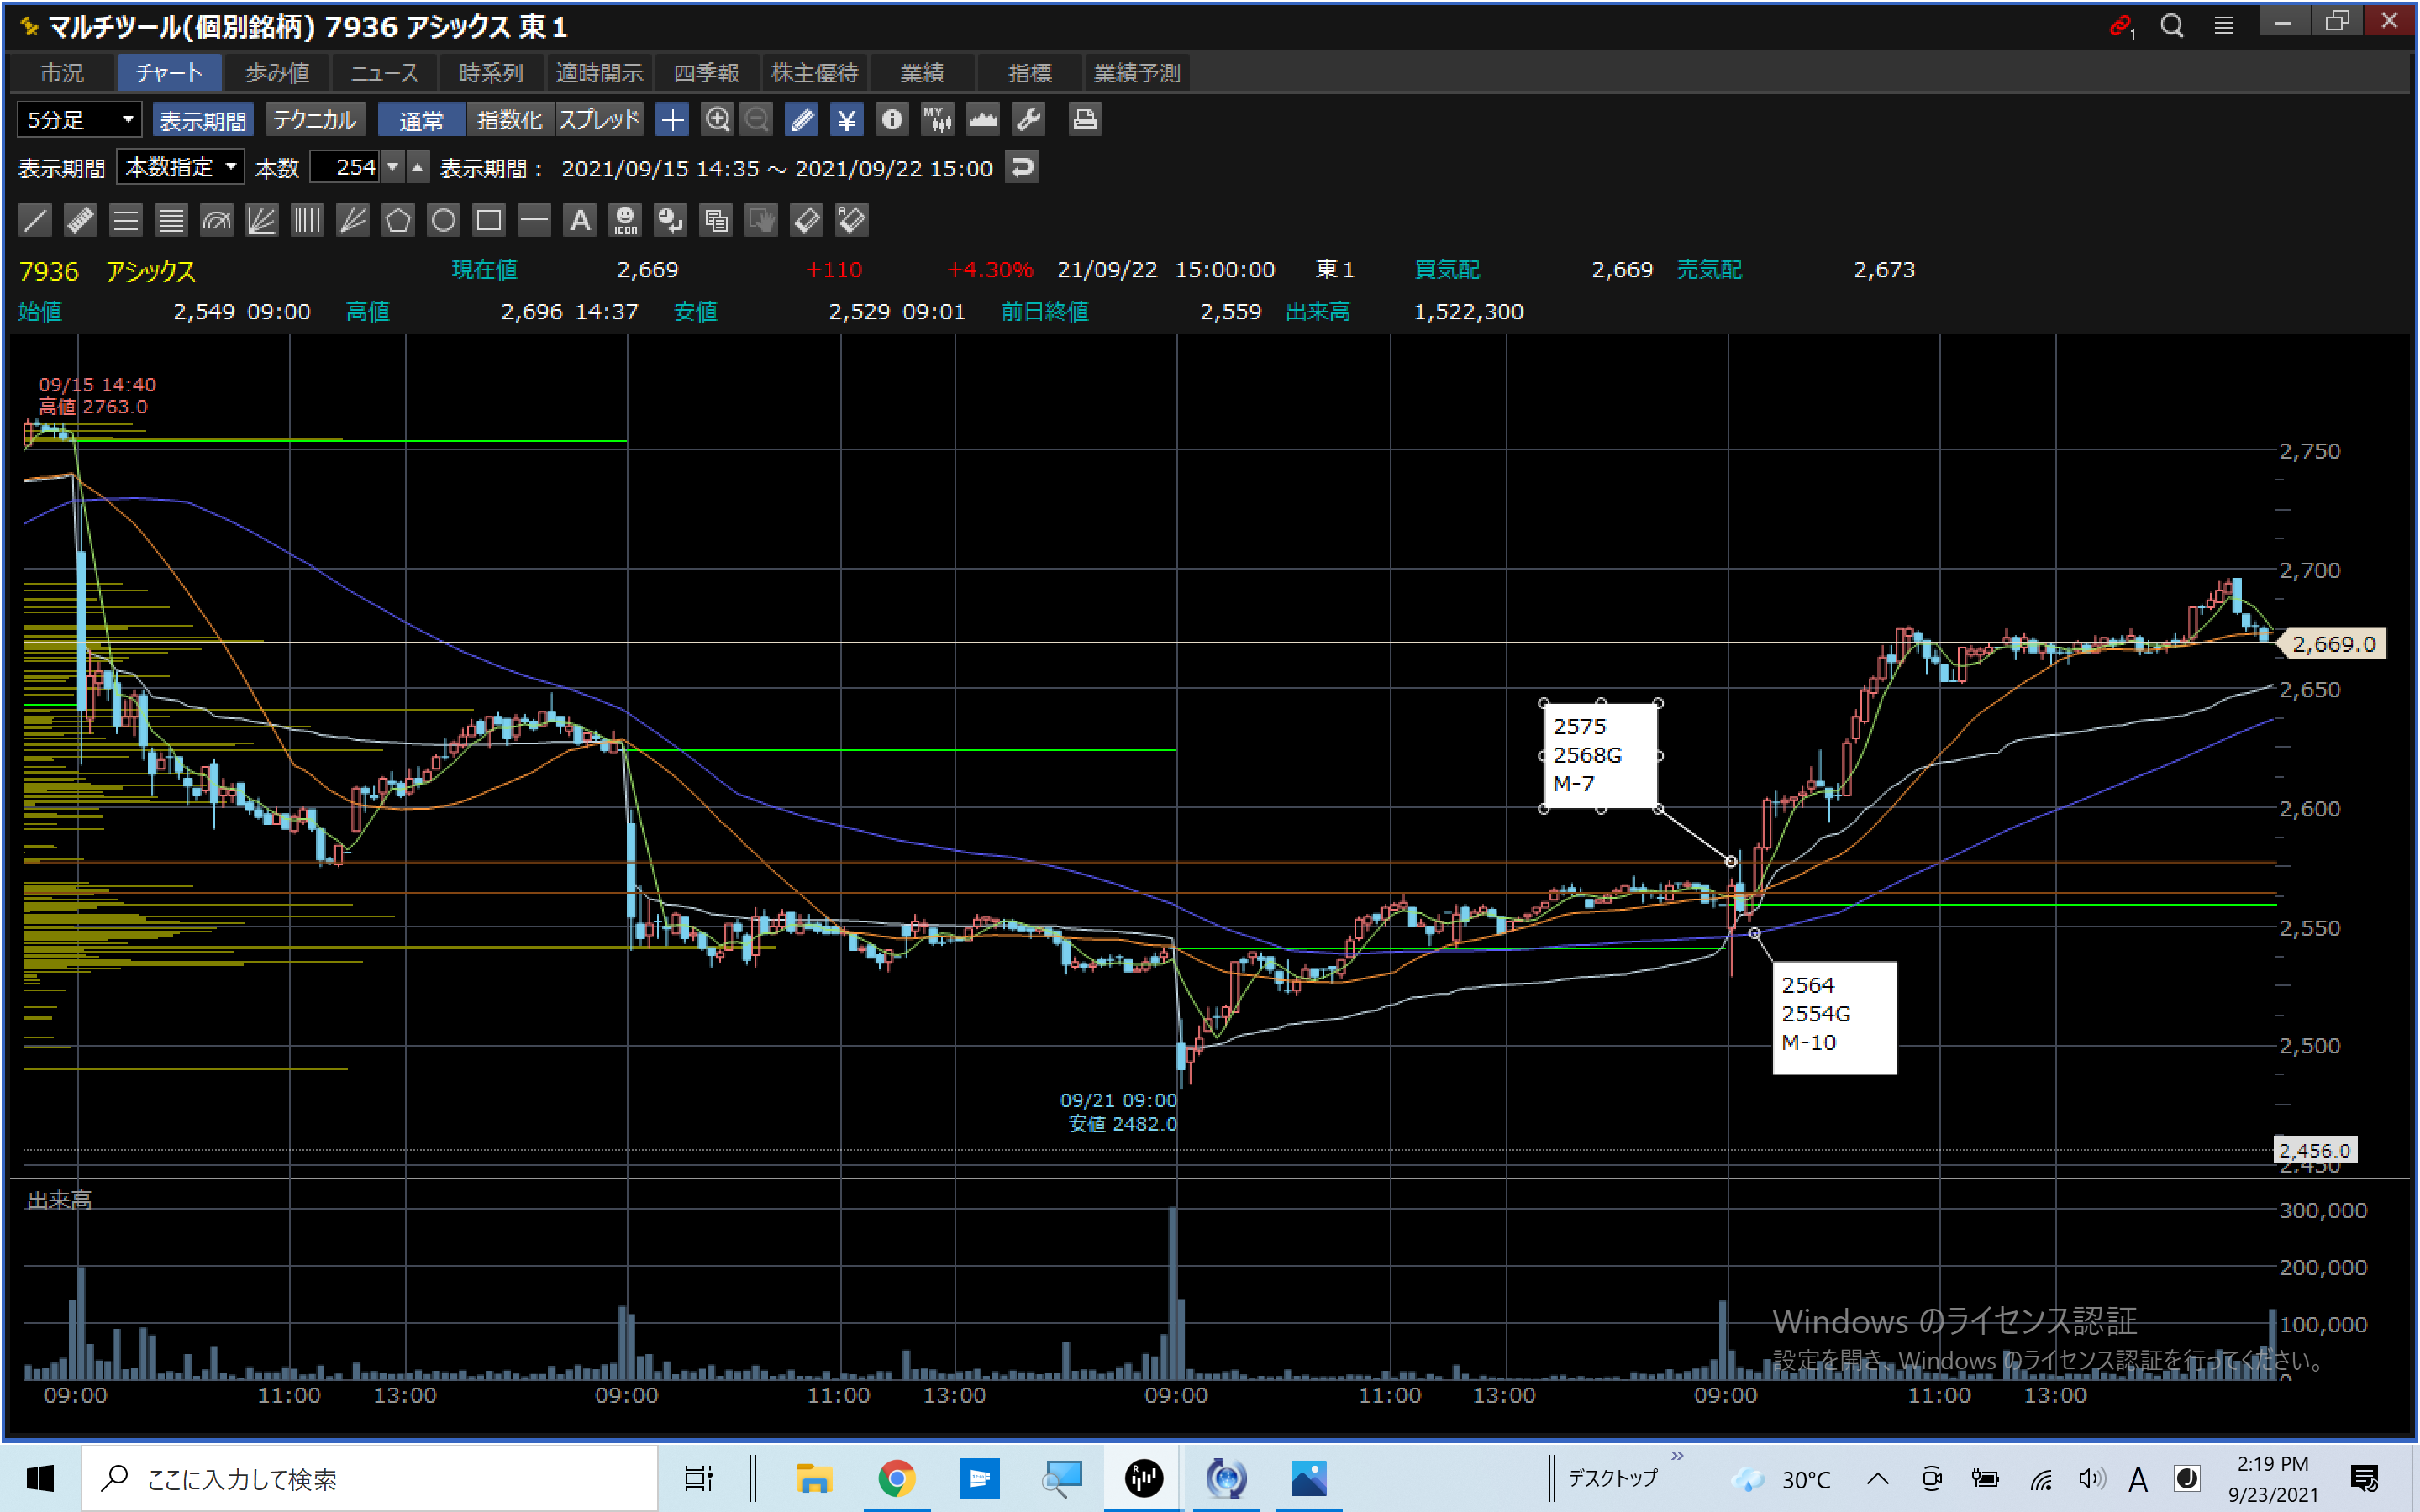Screen dimensions: 2420x1512
Task: Toggle the yen price display button
Action: 847,120
